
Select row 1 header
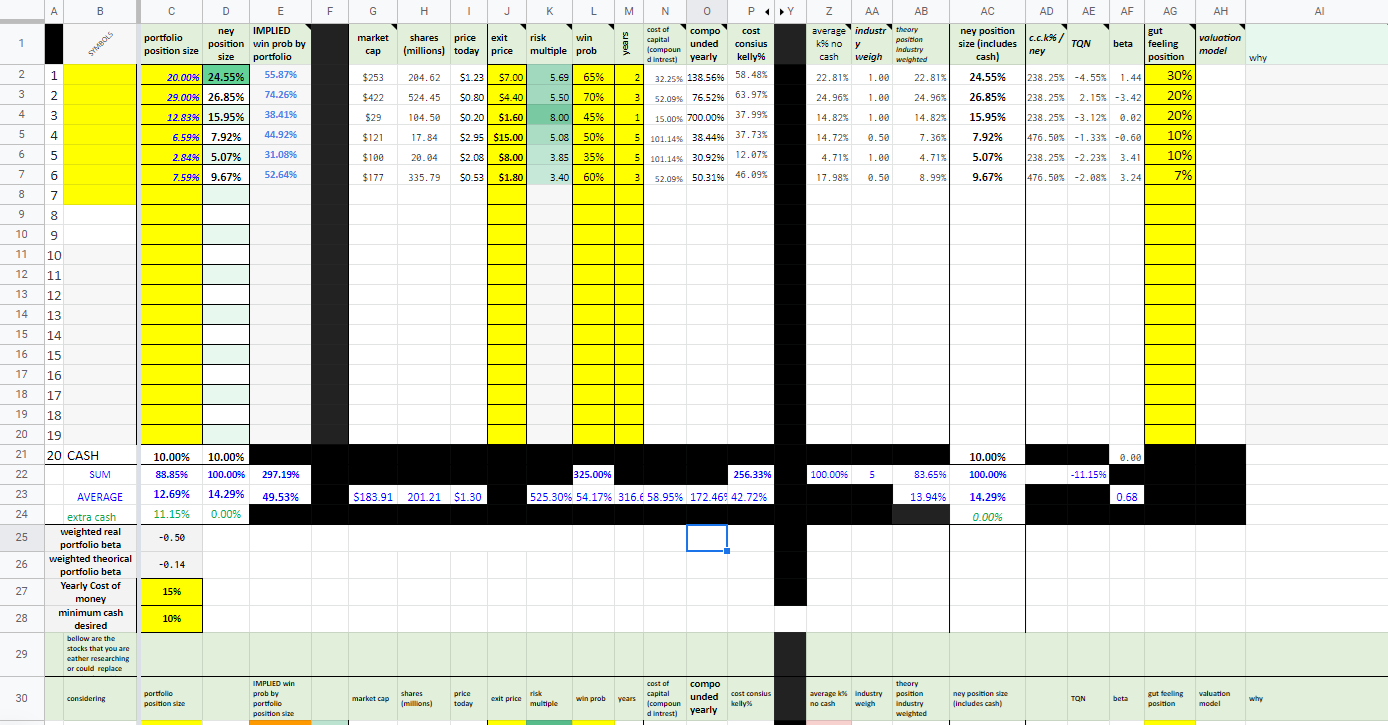pyautogui.click(x=22, y=43)
